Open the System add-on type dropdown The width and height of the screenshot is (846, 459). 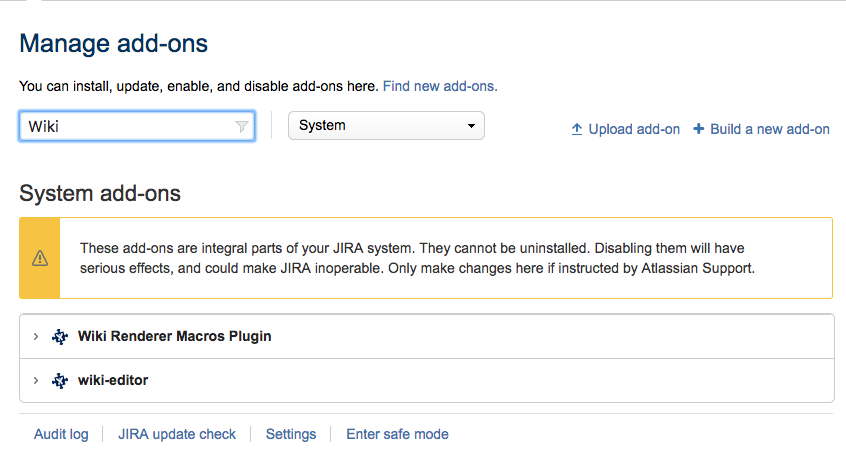385,126
